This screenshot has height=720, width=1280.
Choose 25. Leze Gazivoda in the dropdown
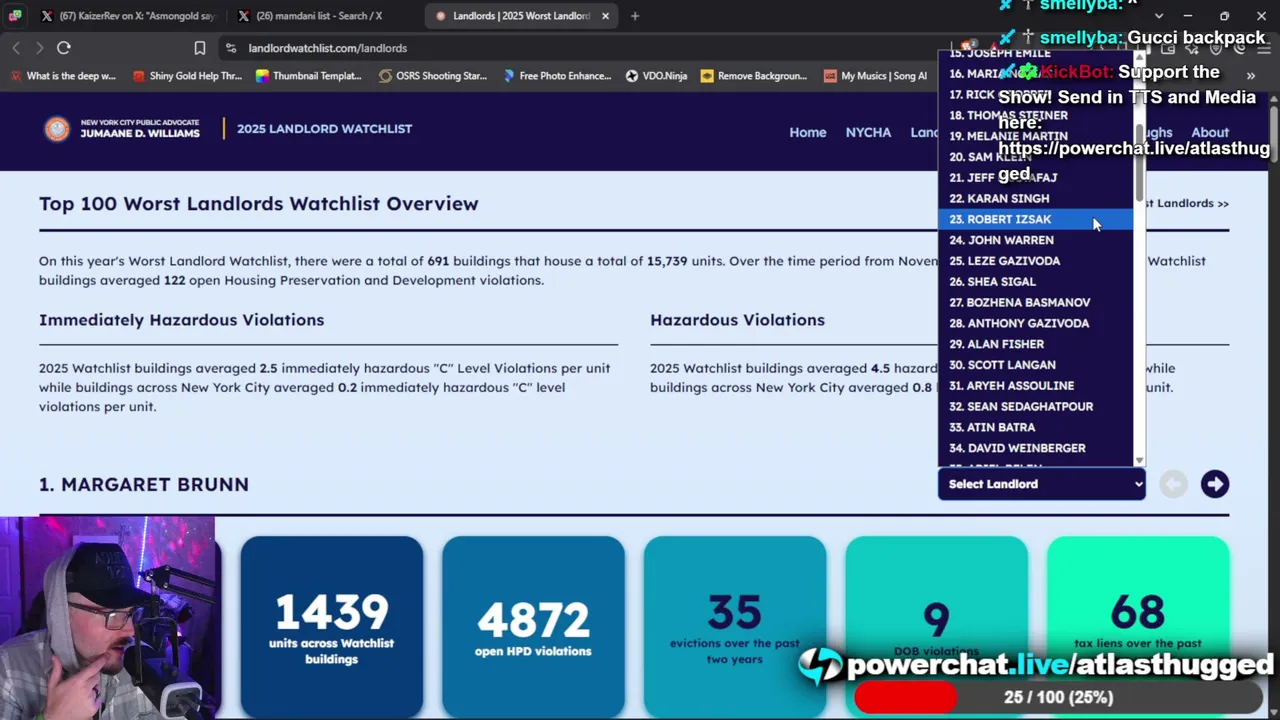click(1035, 261)
